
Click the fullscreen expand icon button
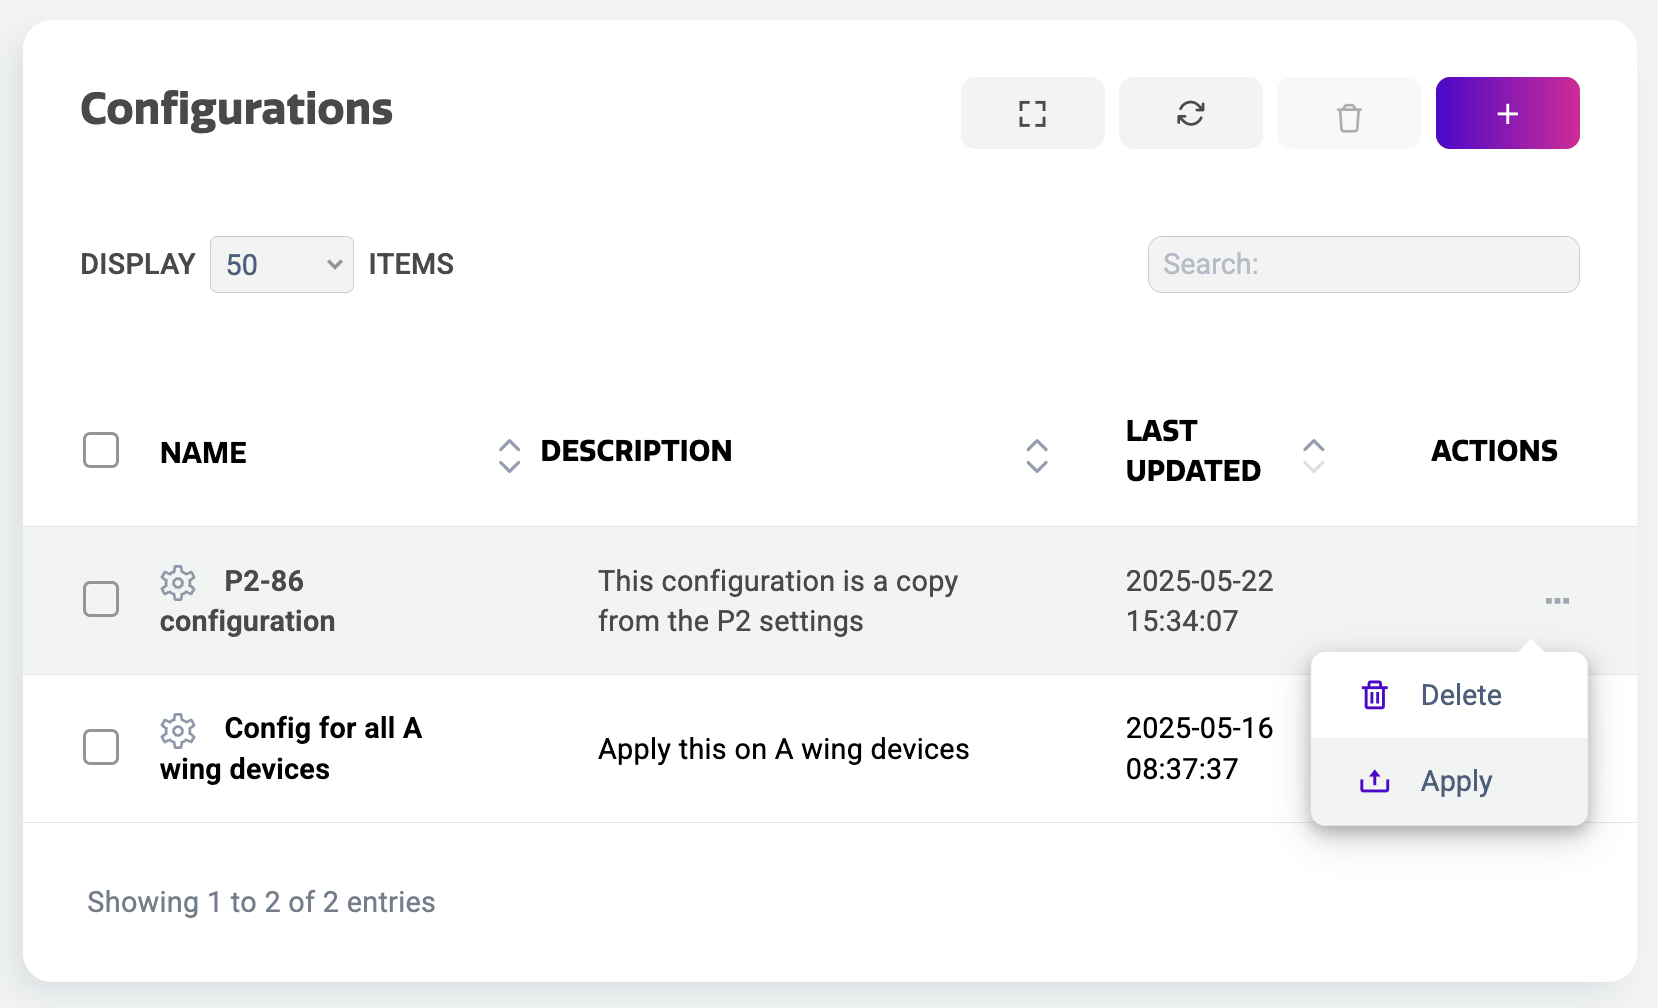[x=1032, y=114]
